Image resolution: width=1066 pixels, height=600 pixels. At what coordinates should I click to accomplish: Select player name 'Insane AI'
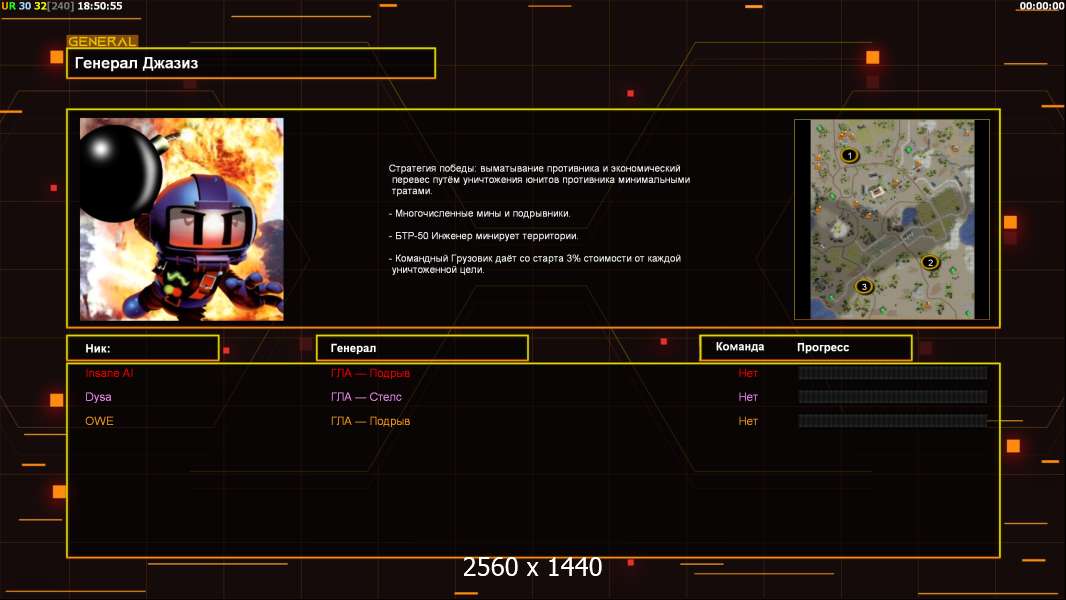pyautogui.click(x=109, y=373)
